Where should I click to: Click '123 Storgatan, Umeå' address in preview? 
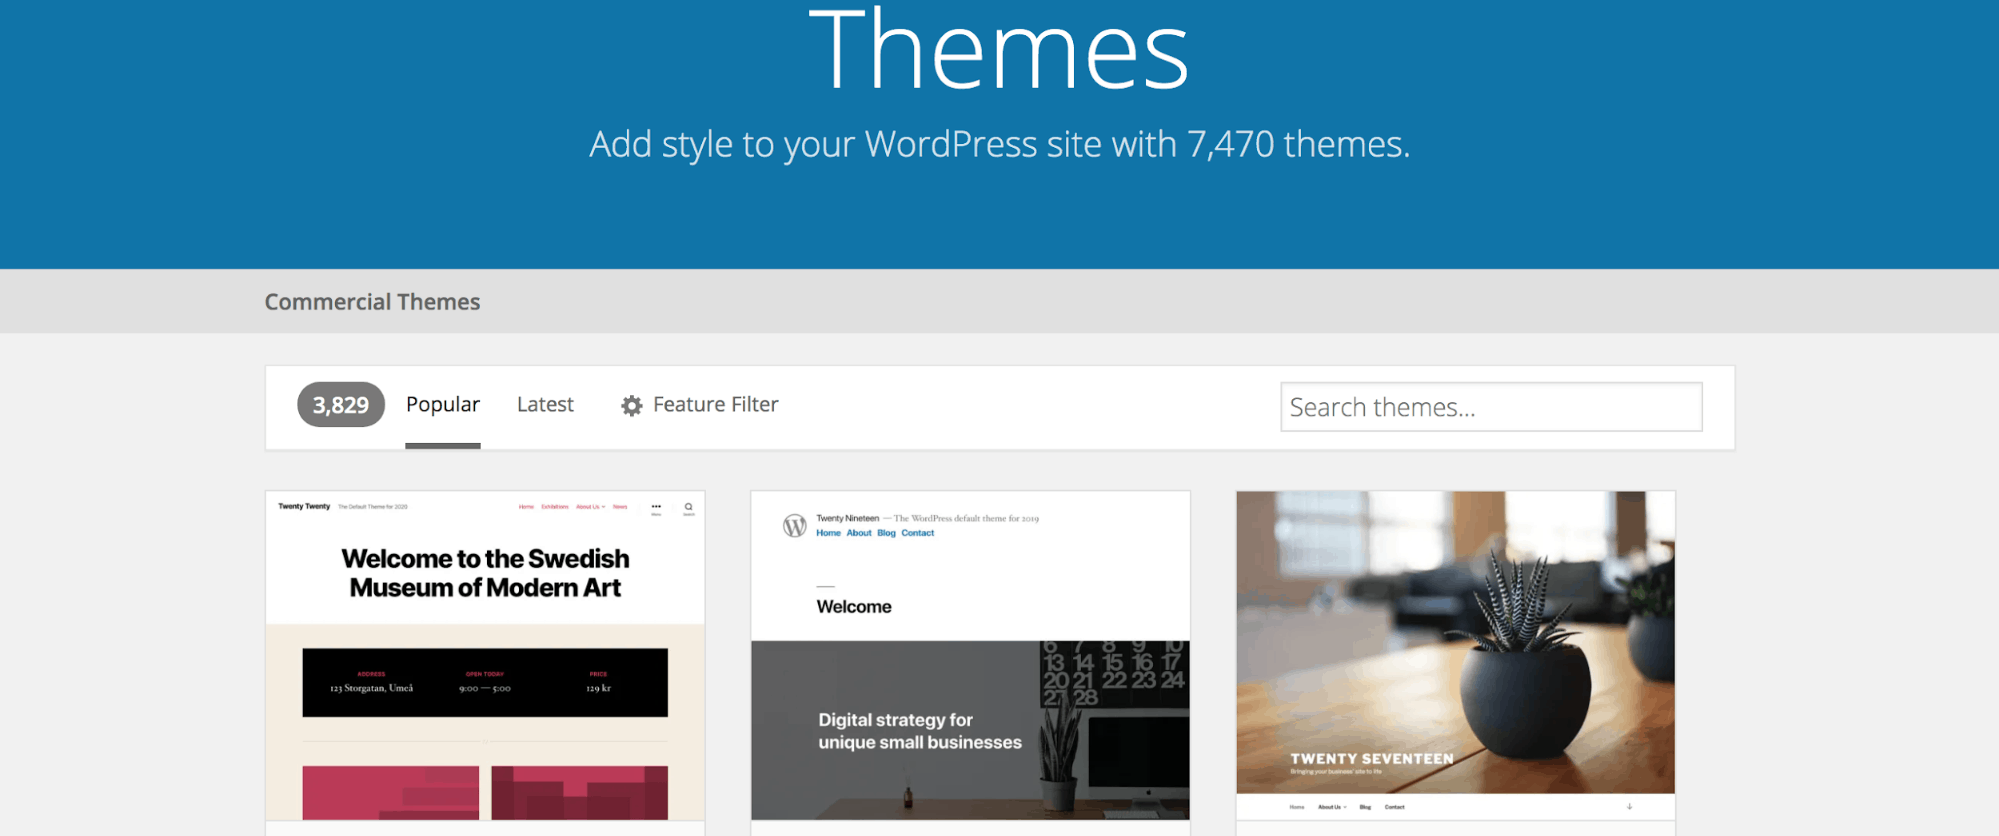[371, 688]
